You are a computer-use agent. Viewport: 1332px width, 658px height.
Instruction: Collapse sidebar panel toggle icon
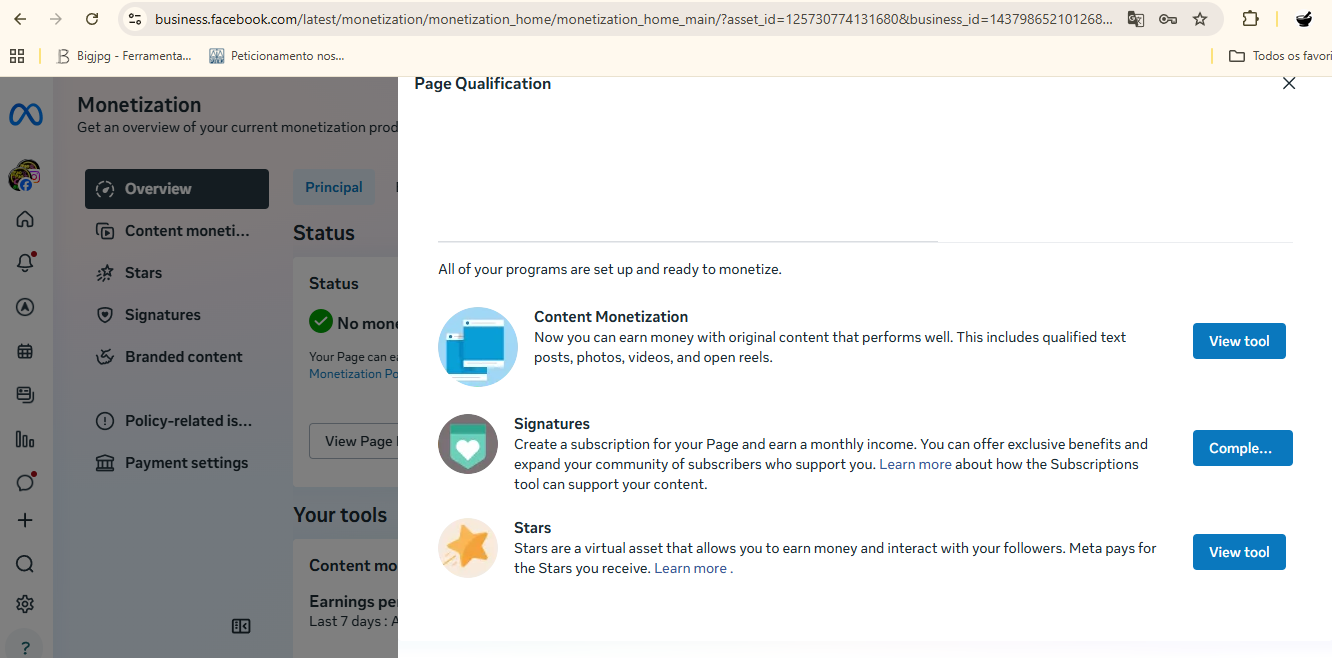[x=241, y=626]
